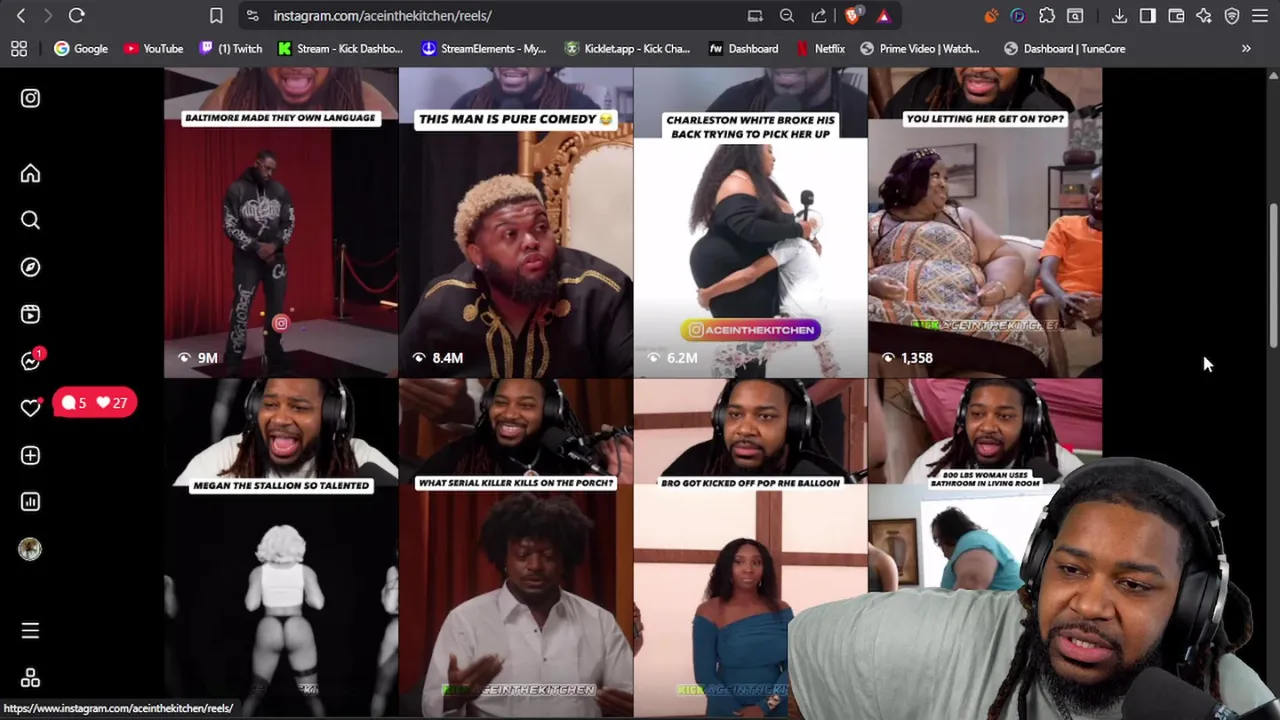Click the 8.4M view count
This screenshot has width=1280, height=720.
pos(438,358)
